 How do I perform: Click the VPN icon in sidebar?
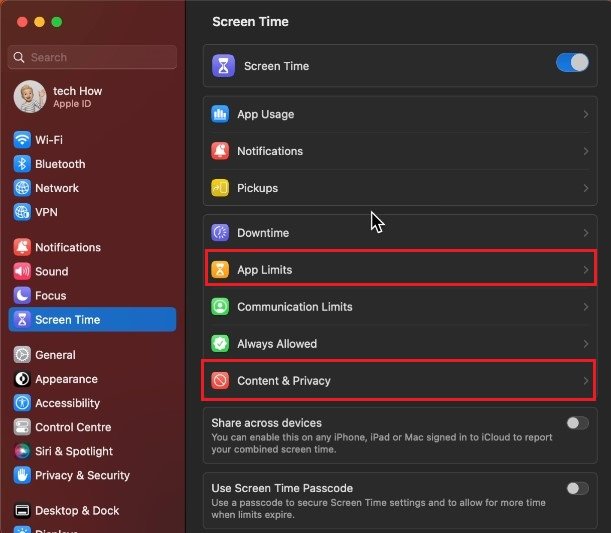pos(22,212)
